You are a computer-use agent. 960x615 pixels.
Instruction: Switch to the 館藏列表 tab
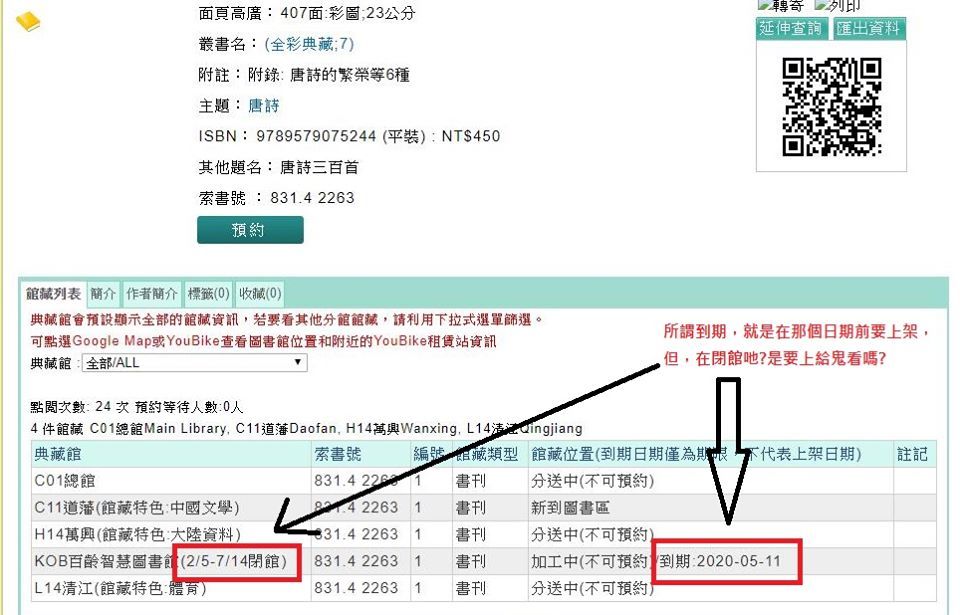coord(54,294)
